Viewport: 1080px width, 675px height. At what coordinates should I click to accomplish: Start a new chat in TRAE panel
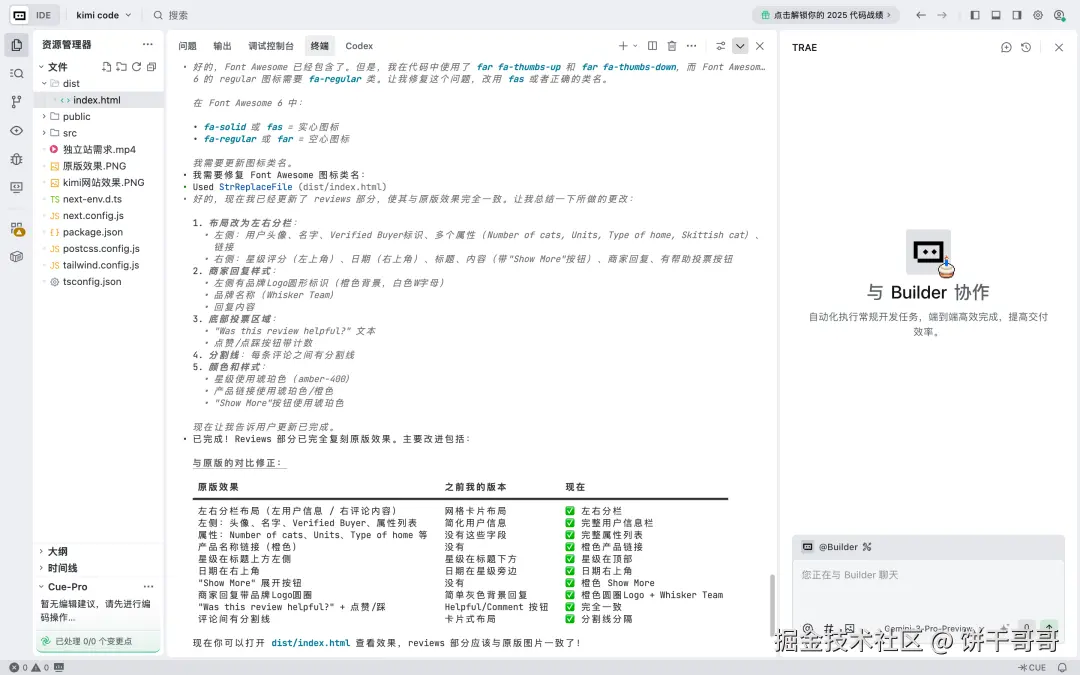tap(1006, 48)
